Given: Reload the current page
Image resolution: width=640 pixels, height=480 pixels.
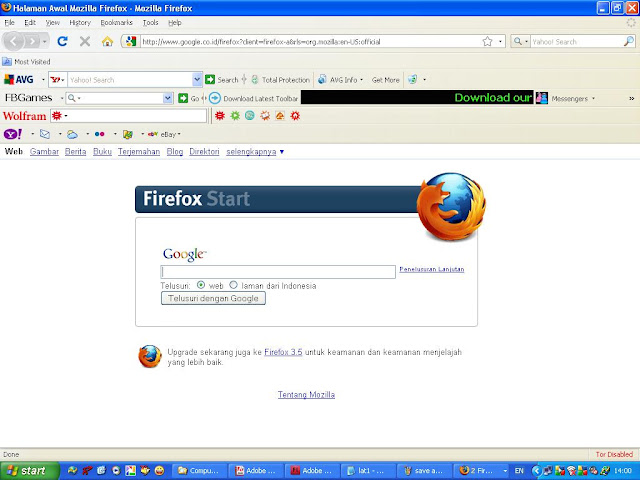Looking at the screenshot, I should click(62, 41).
